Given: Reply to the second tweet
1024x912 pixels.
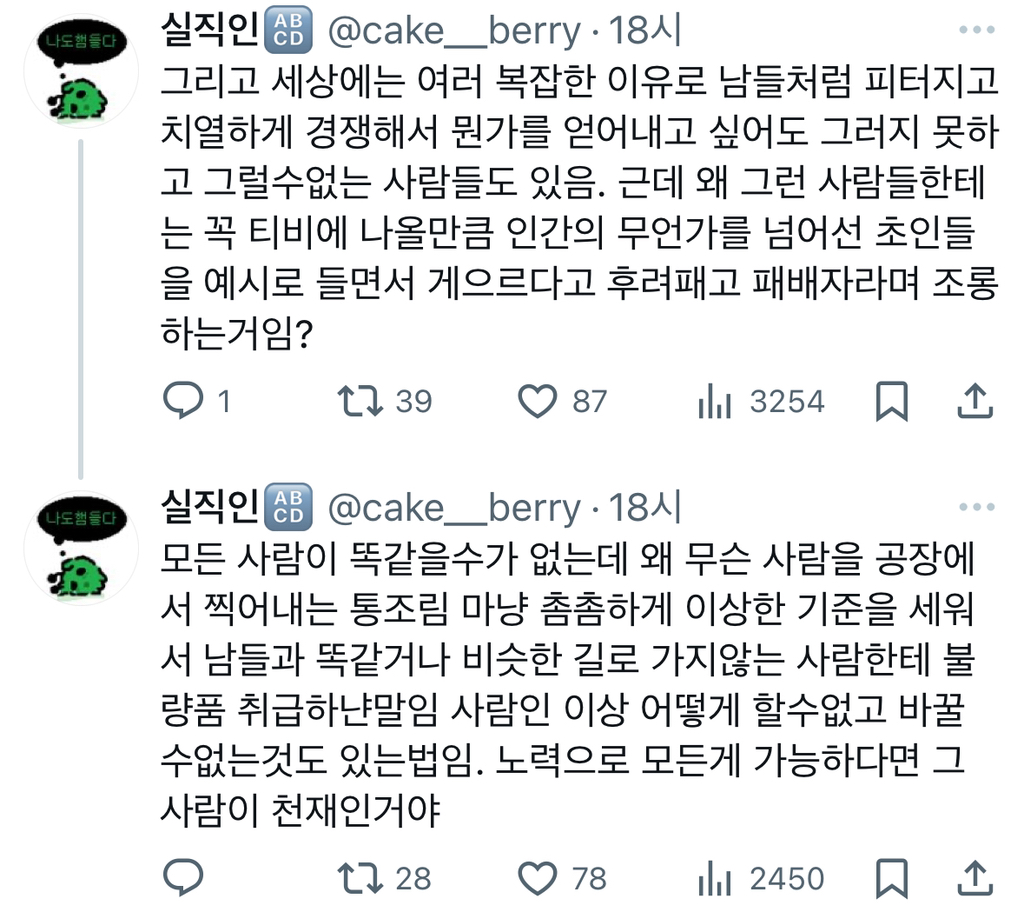Looking at the screenshot, I should tap(183, 878).
